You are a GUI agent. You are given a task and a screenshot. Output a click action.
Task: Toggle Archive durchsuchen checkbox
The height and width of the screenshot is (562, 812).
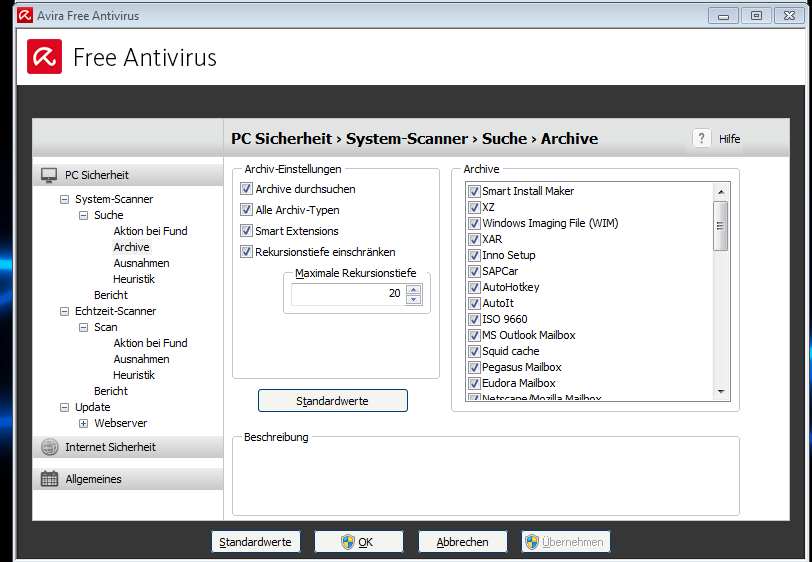(x=246, y=189)
